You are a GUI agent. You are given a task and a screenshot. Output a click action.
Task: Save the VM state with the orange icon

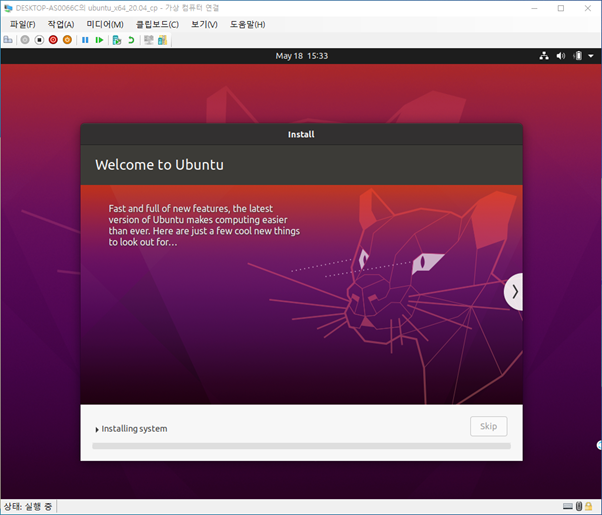pos(67,40)
